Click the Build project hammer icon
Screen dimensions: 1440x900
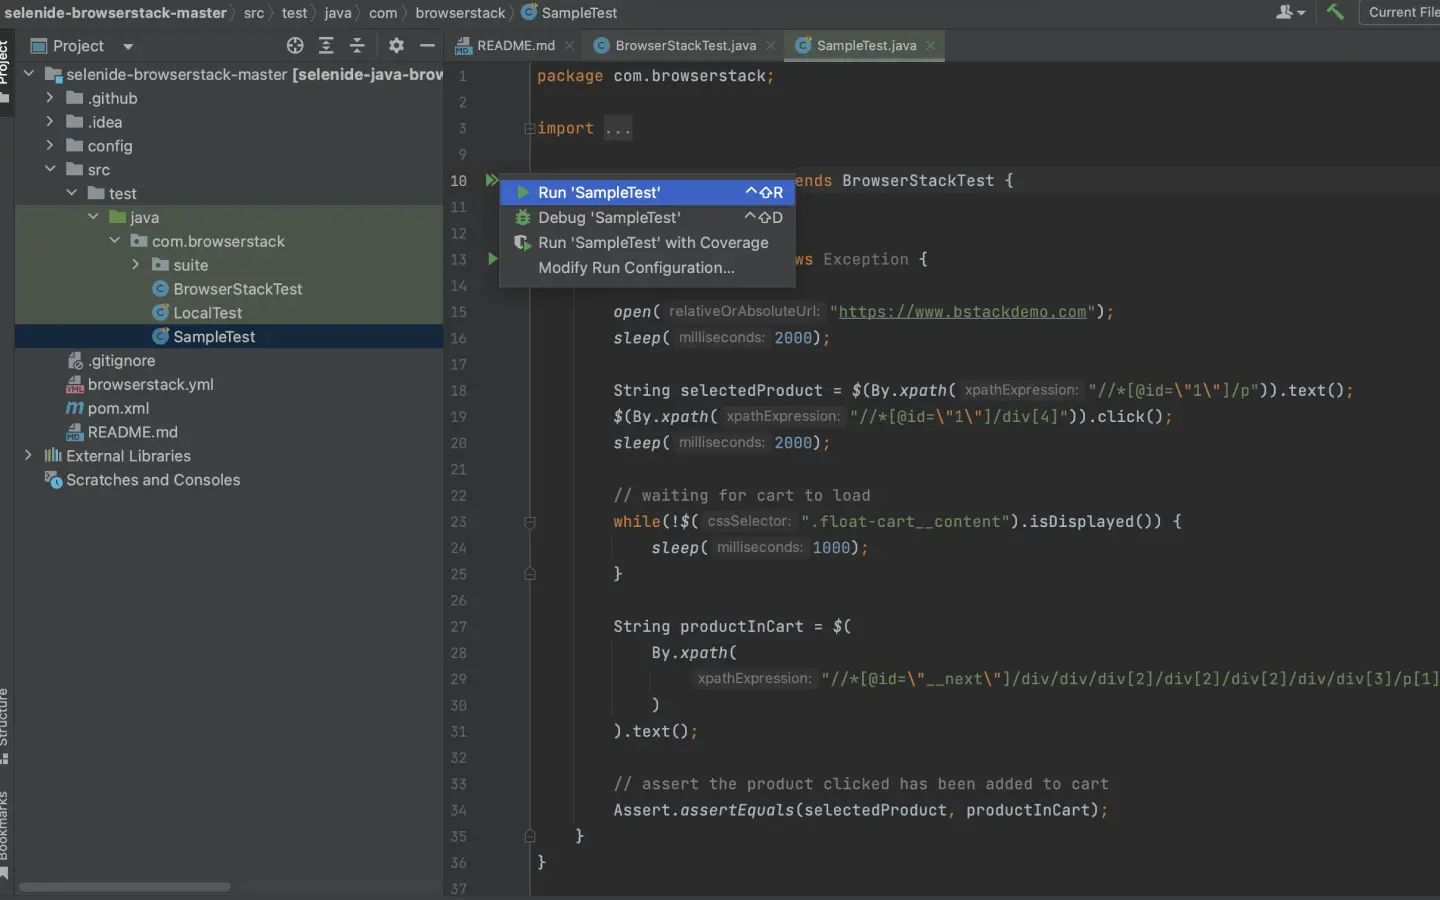click(x=1335, y=12)
